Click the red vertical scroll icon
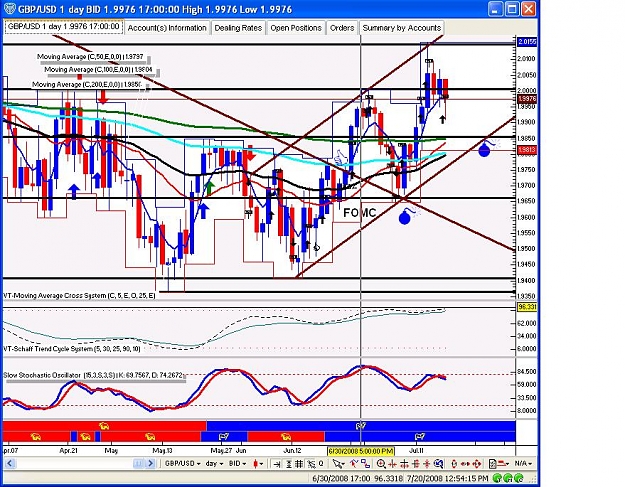The width and height of the screenshot is (625, 487). (x=454, y=464)
